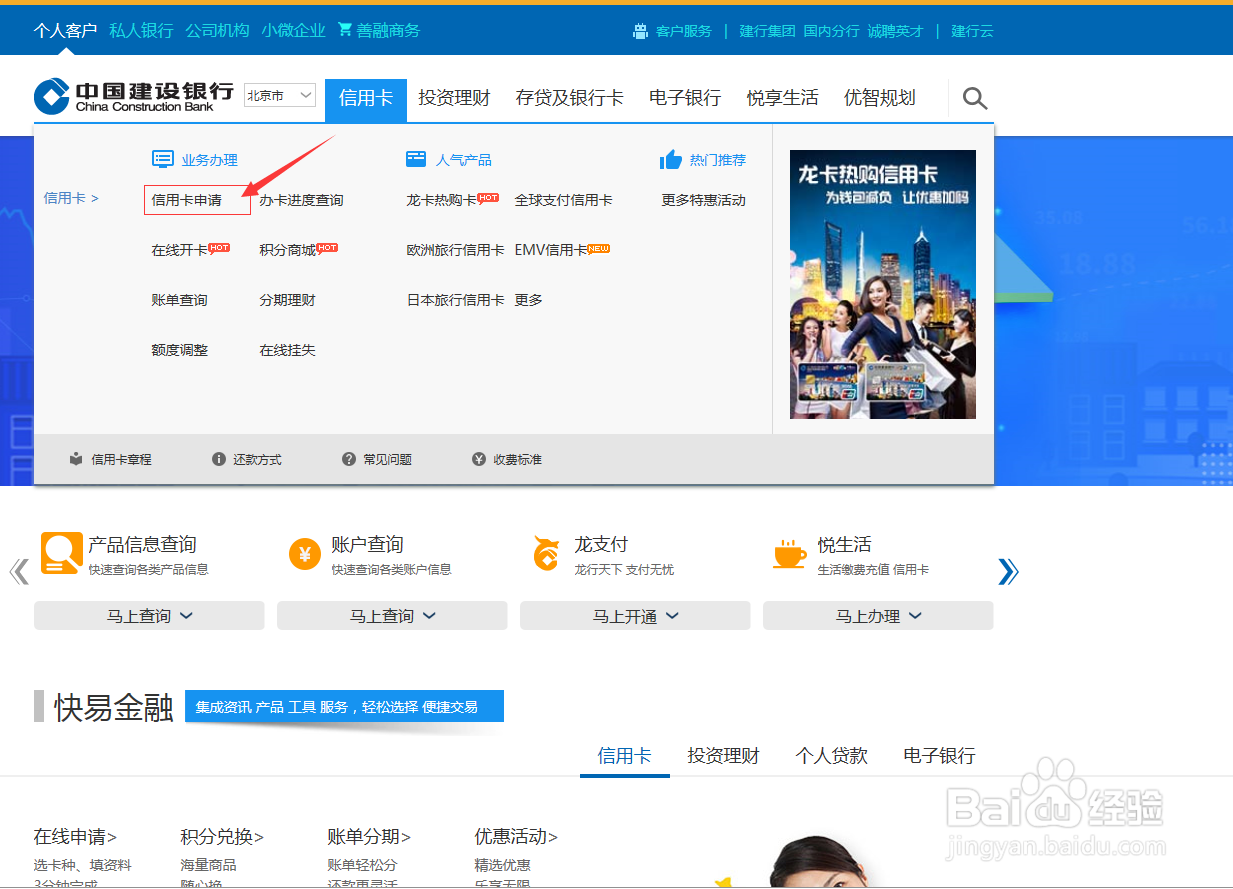The image size is (1233, 889).
Task: Open the 积分商城 link
Action: pos(288,250)
